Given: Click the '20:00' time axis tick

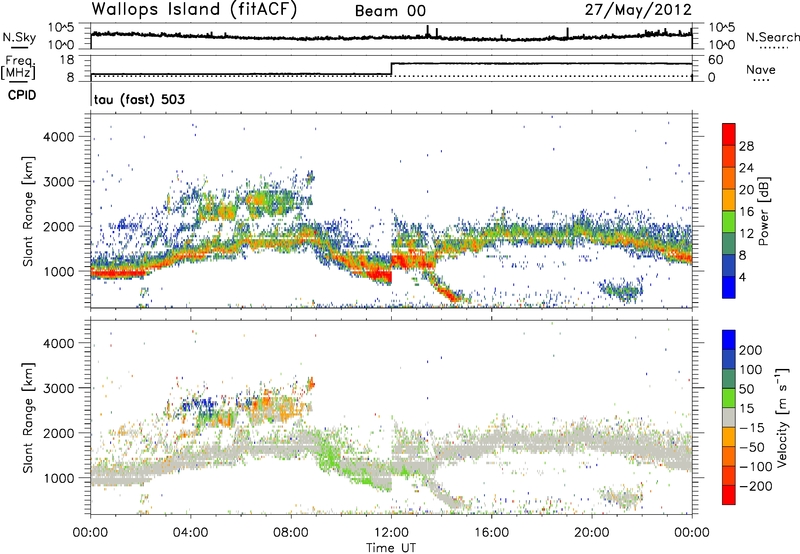Looking at the screenshot, I should tap(592, 533).
